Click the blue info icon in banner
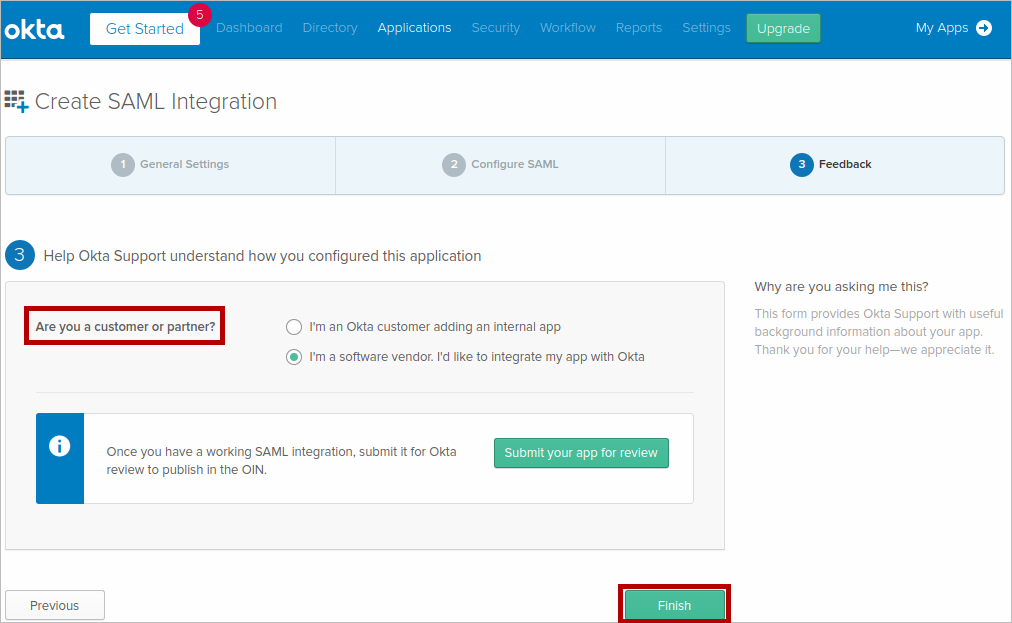 (60, 446)
